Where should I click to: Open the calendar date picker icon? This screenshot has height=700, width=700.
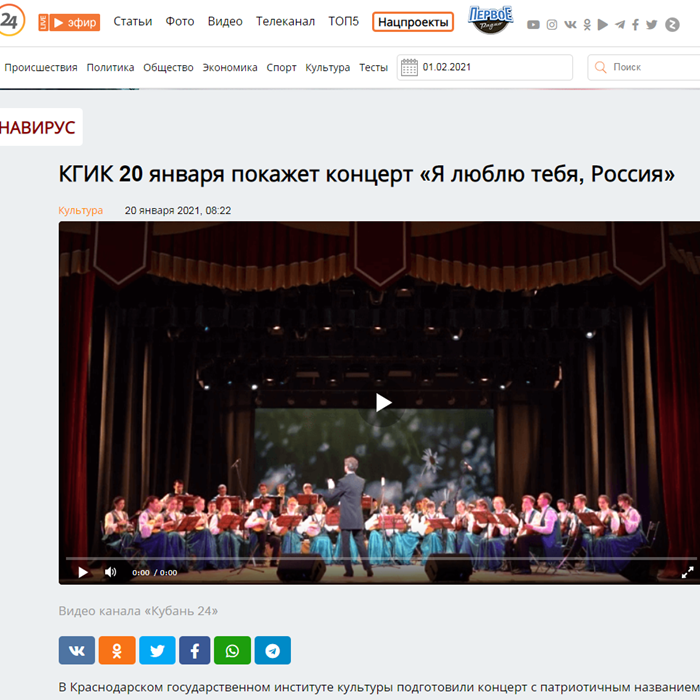409,67
